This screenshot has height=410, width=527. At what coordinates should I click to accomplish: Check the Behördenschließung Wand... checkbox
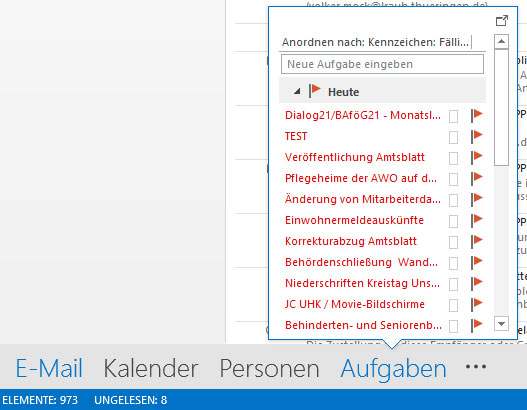click(x=453, y=263)
